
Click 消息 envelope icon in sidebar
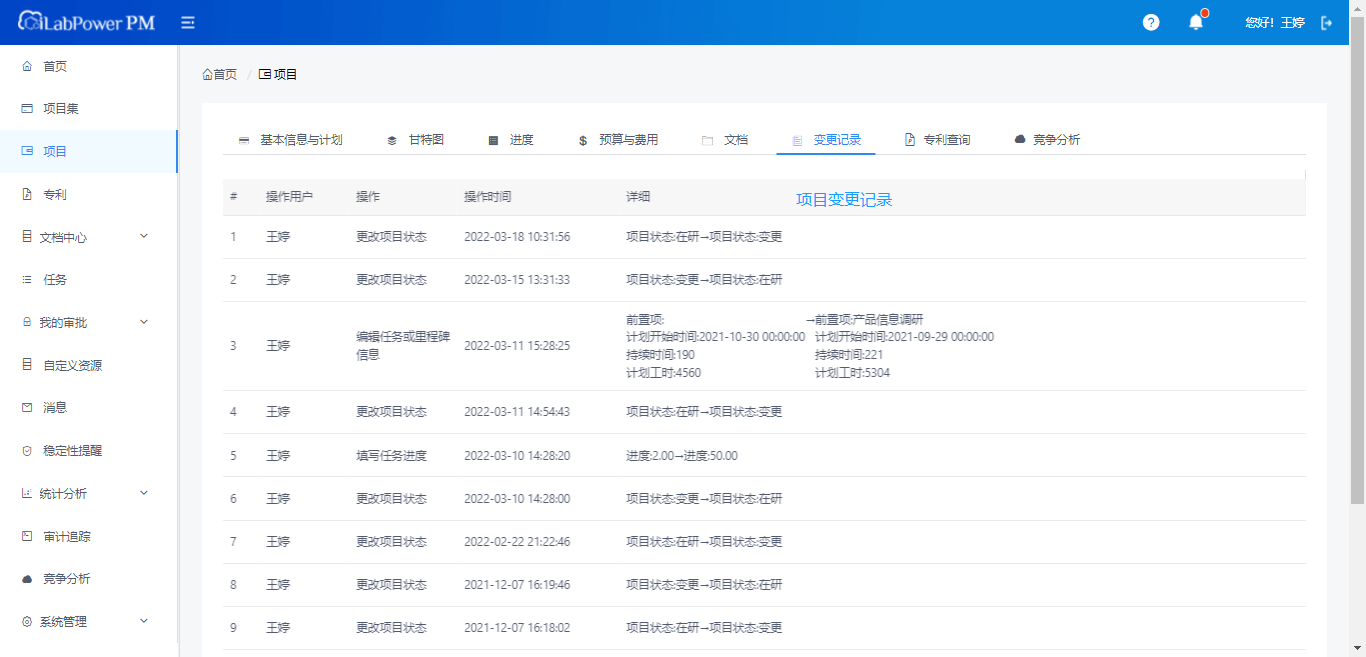click(27, 408)
